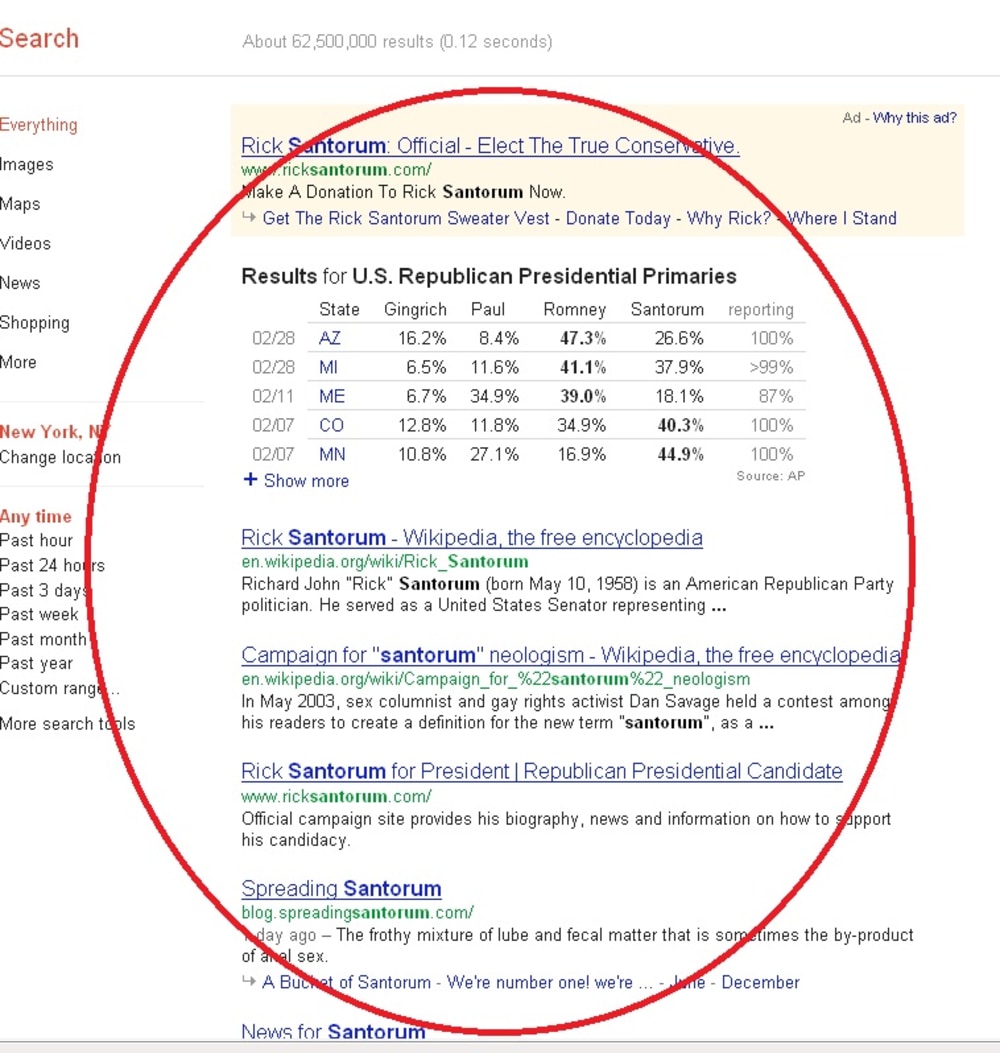This screenshot has height=1053, width=1000.
Task: Click the 87% reporting value for ME
Action: click(x=776, y=396)
